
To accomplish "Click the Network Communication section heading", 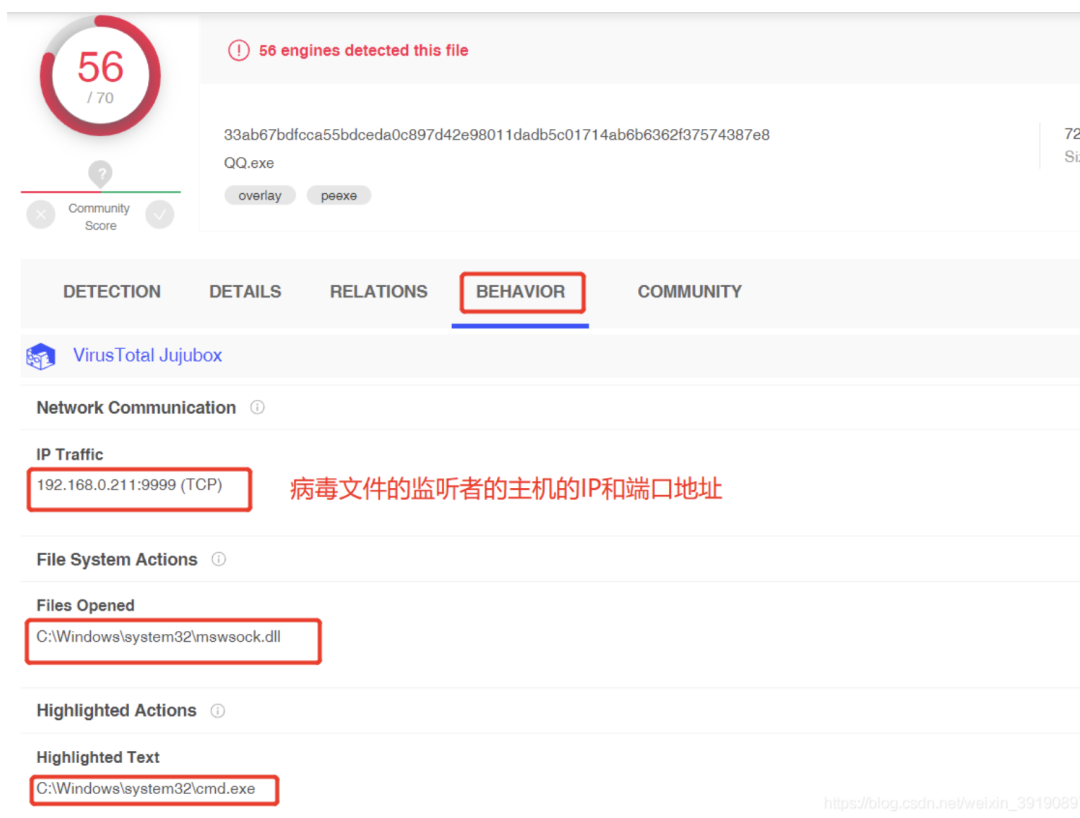I will [x=136, y=408].
